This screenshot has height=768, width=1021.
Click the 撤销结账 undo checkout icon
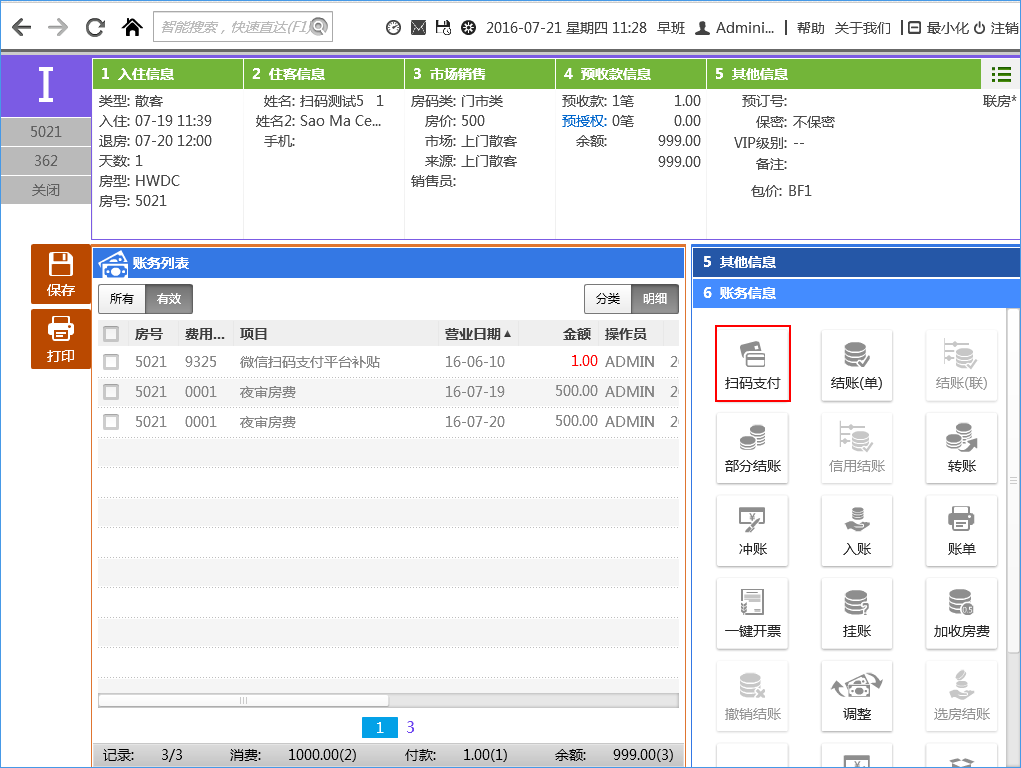tap(753, 696)
